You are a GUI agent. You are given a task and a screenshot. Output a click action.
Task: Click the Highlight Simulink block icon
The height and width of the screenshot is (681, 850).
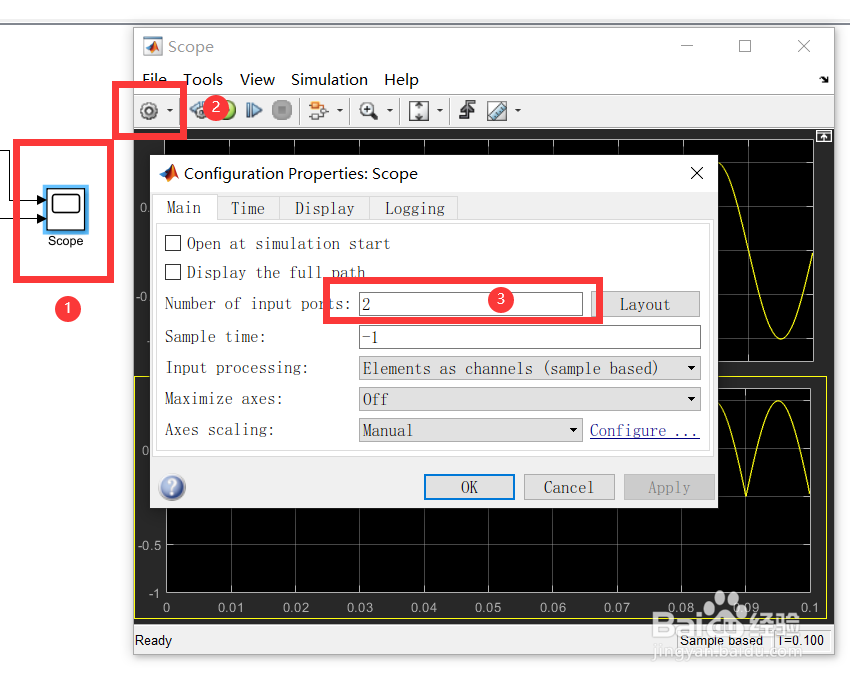point(318,111)
